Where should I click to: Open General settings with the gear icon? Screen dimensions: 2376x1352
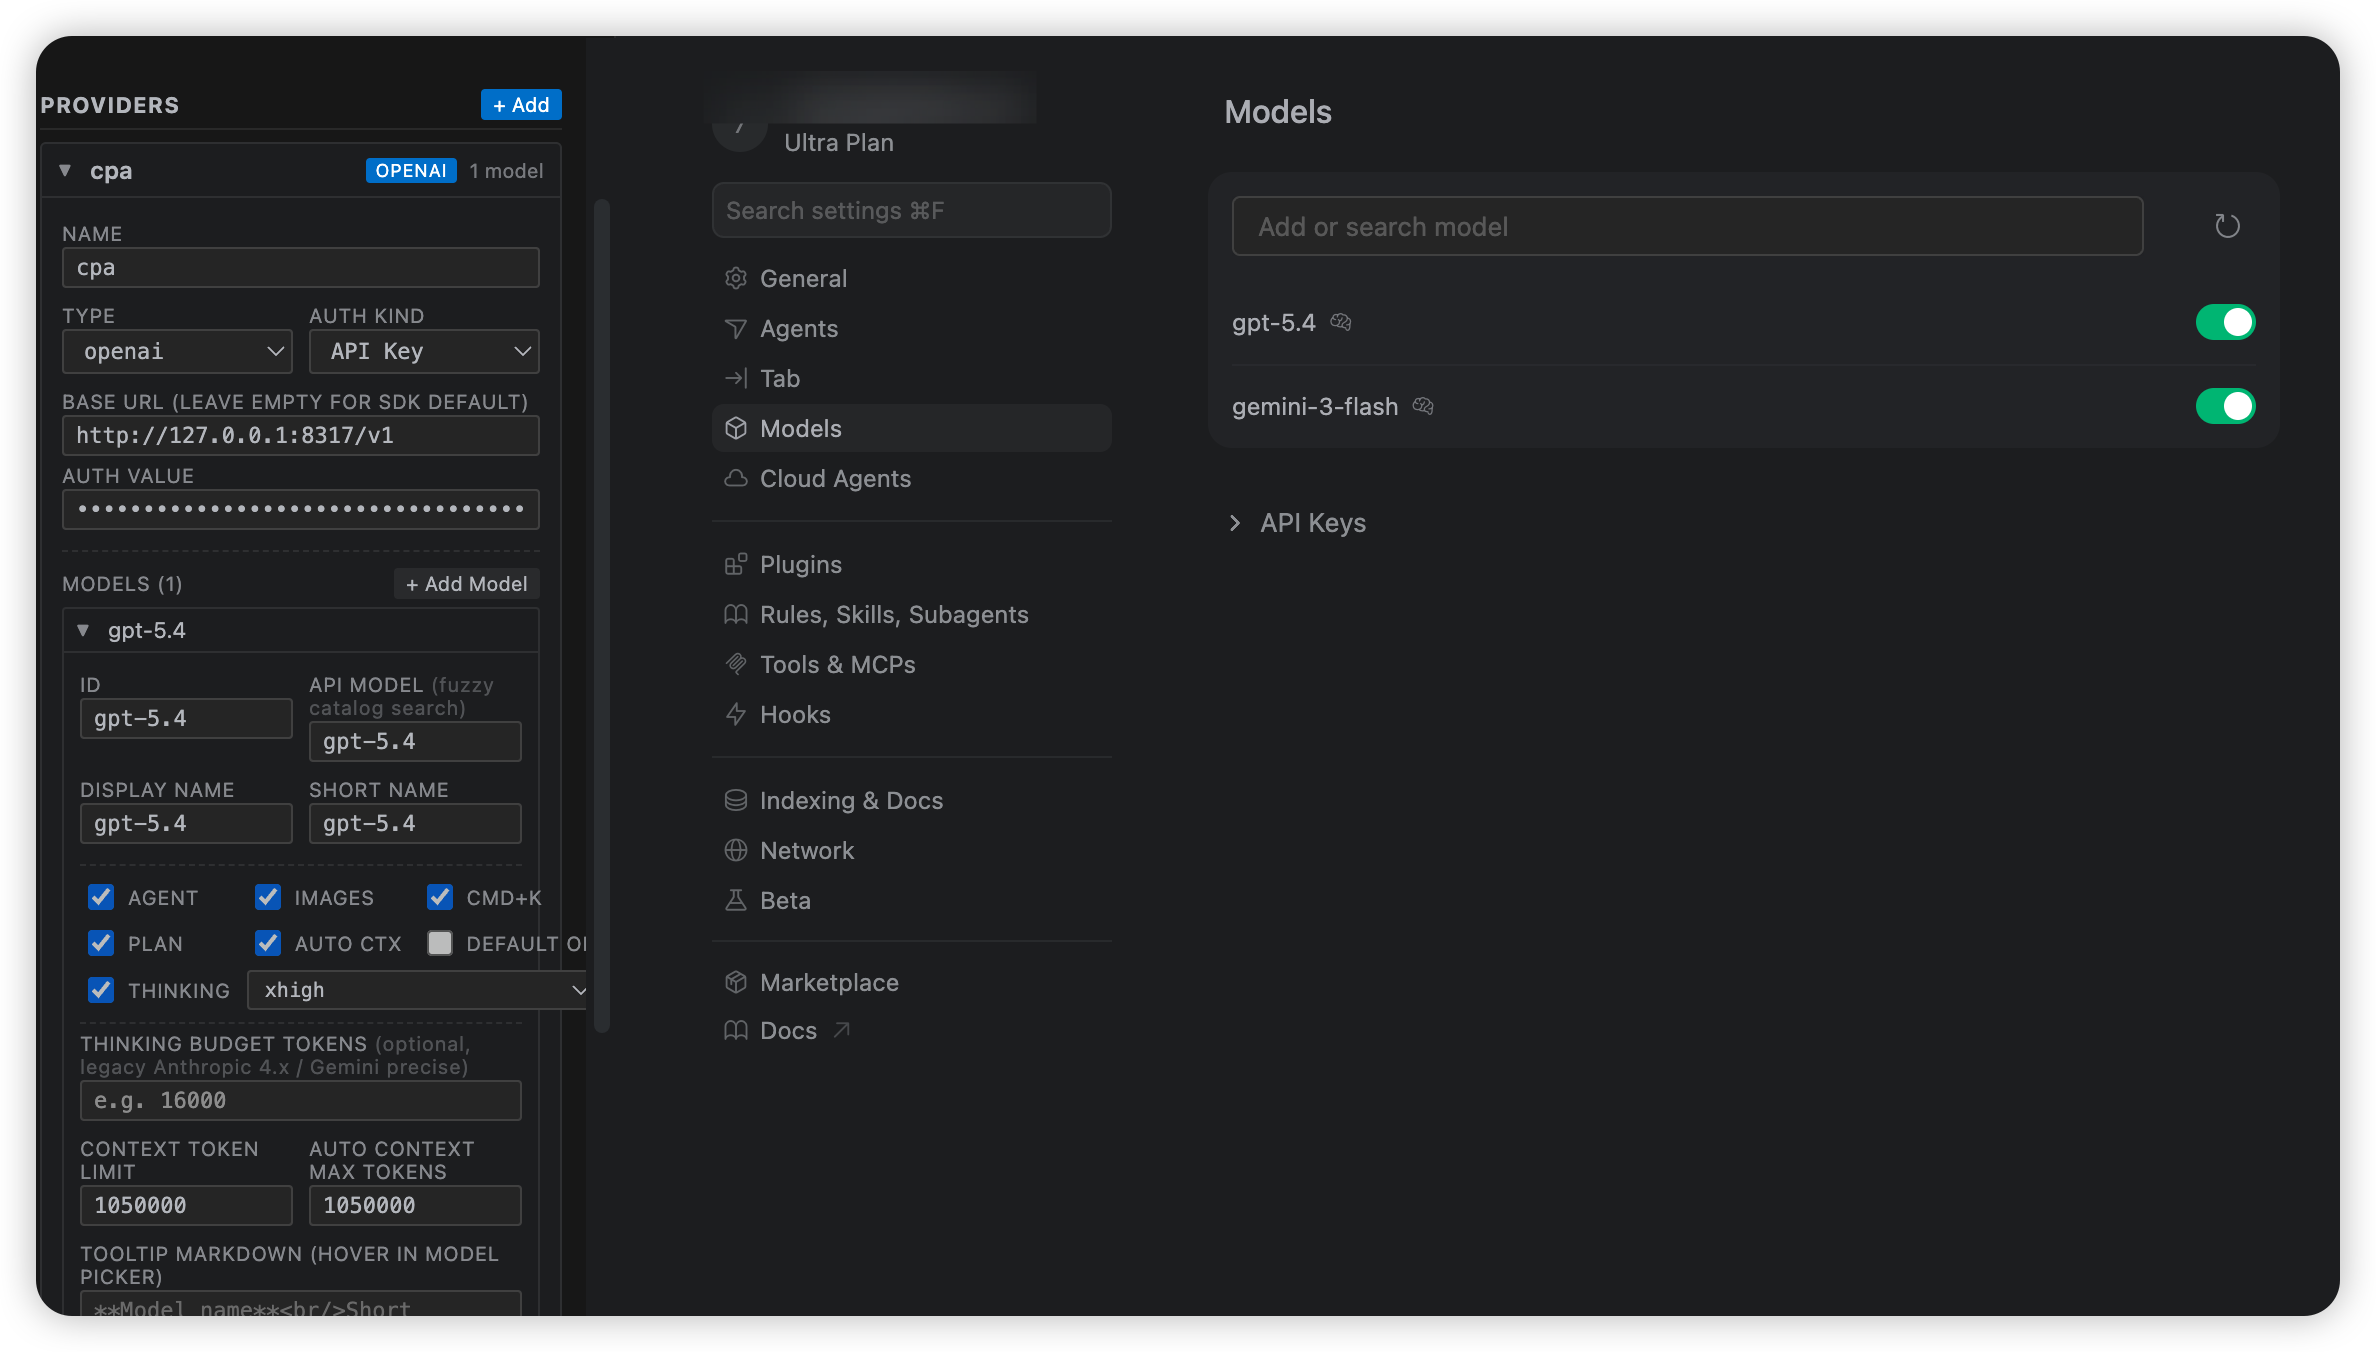736,278
